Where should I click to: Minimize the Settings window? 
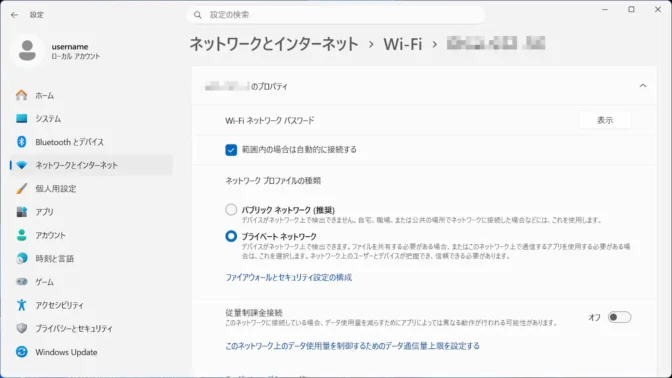point(605,9)
